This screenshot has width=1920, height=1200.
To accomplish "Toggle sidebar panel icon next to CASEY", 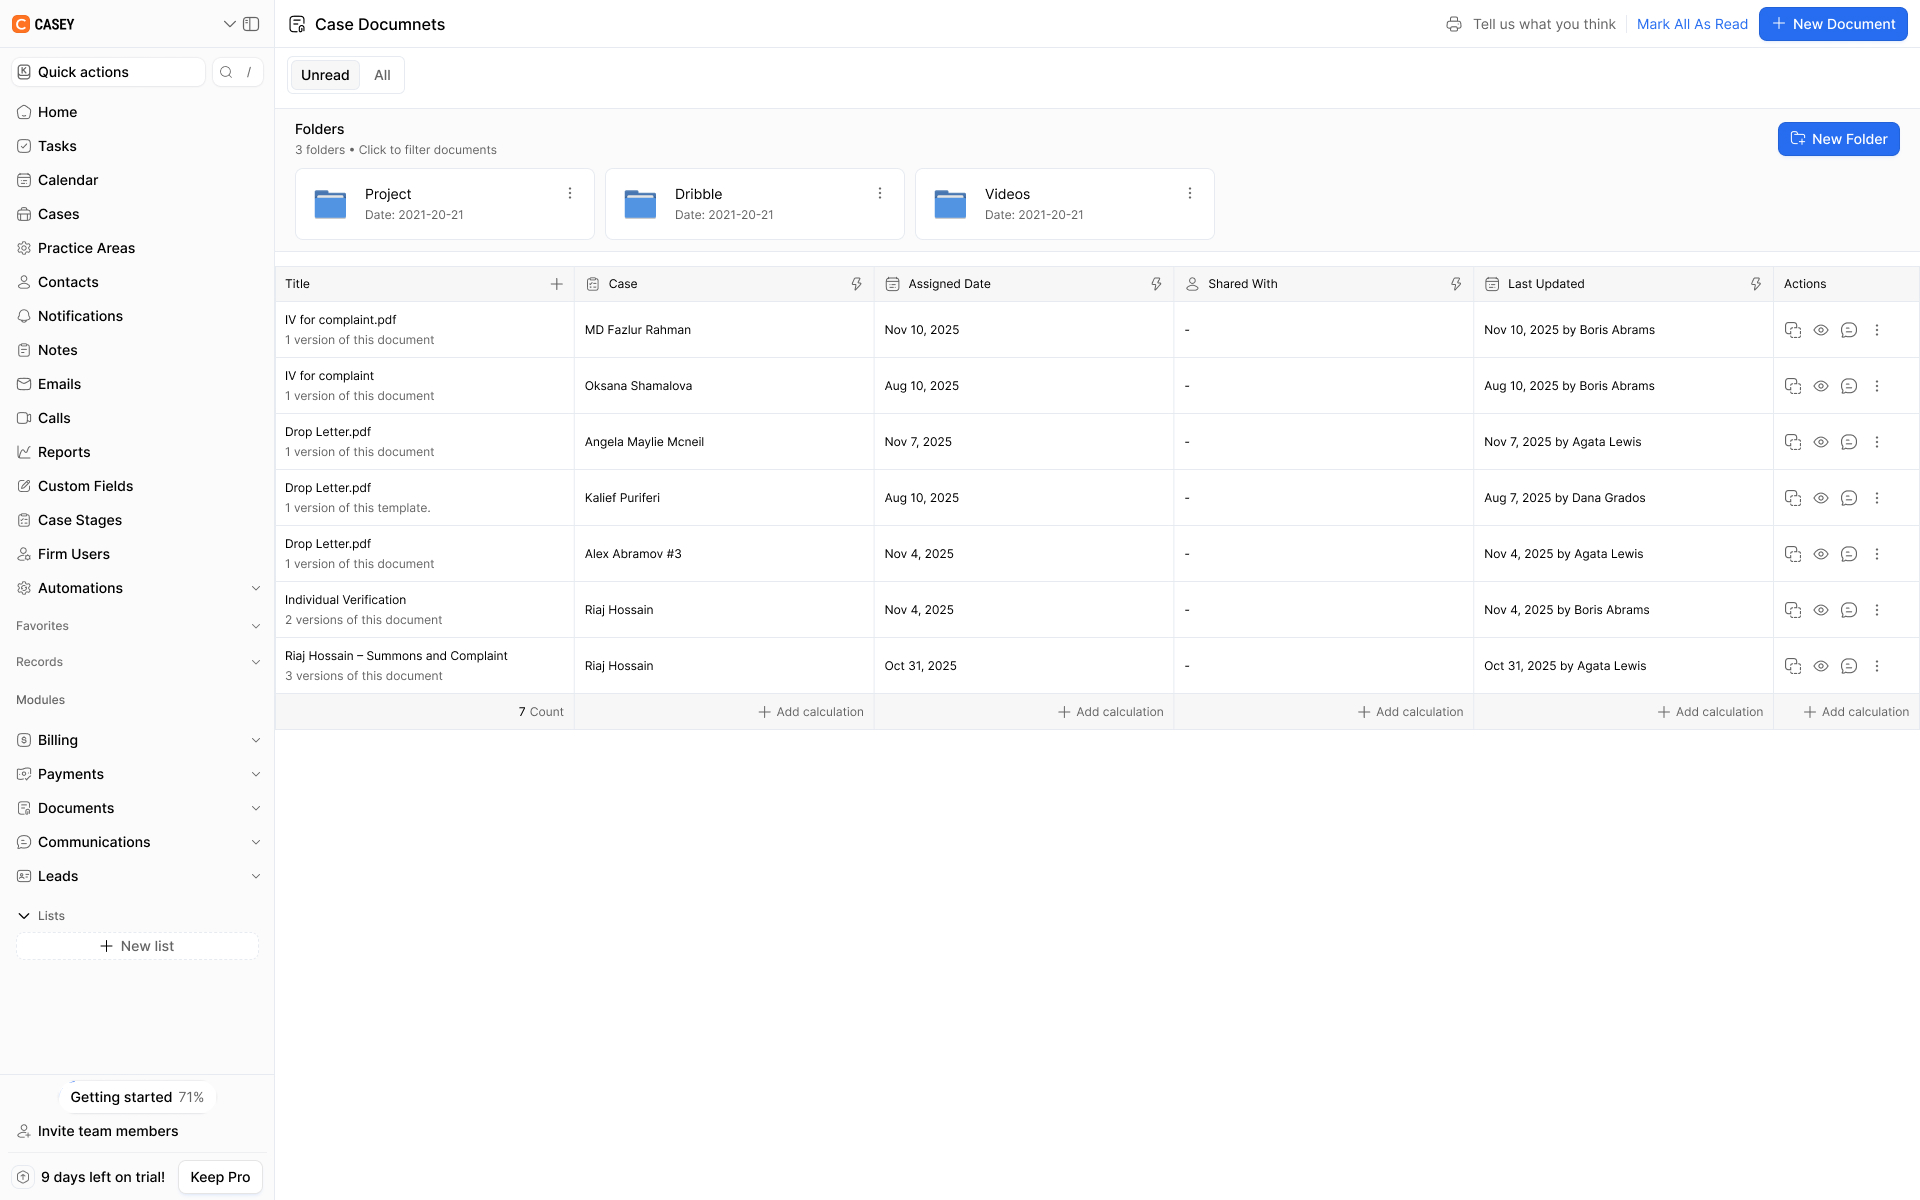I will point(251,24).
